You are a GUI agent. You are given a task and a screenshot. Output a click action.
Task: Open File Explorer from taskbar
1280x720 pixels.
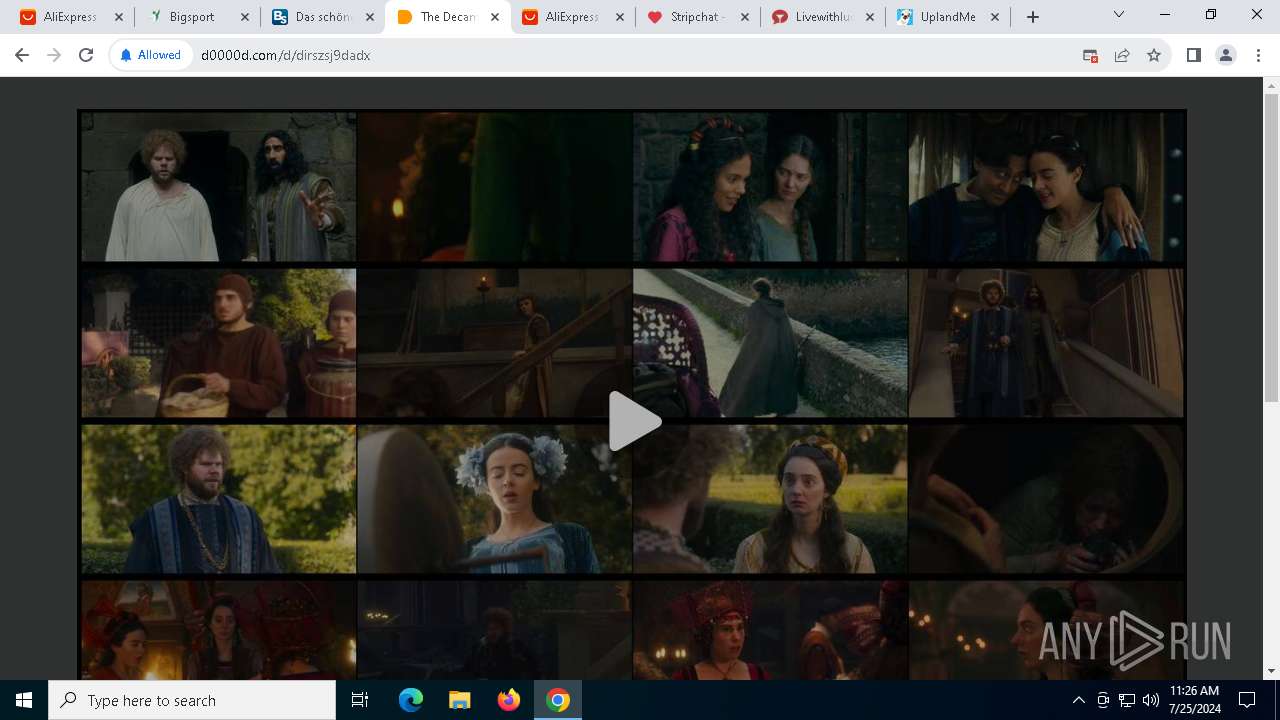(459, 700)
